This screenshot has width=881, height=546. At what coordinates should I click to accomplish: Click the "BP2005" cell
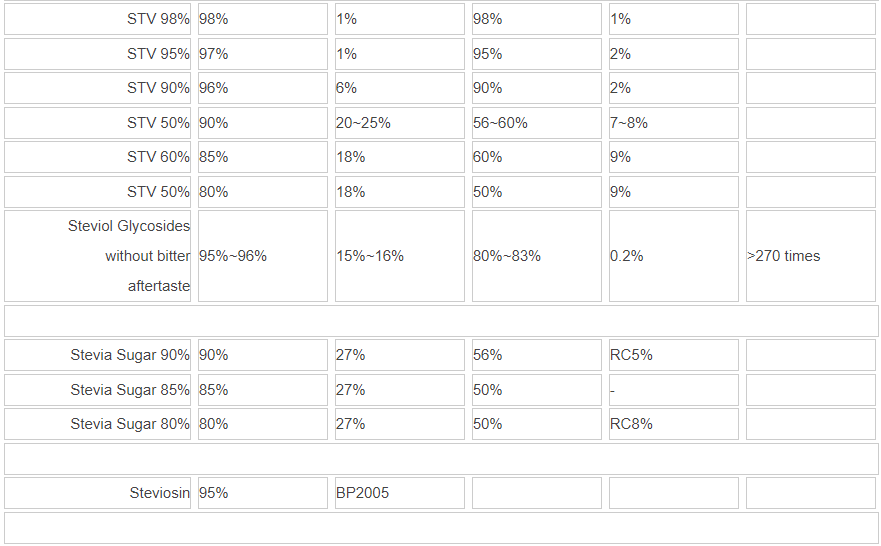(x=363, y=493)
